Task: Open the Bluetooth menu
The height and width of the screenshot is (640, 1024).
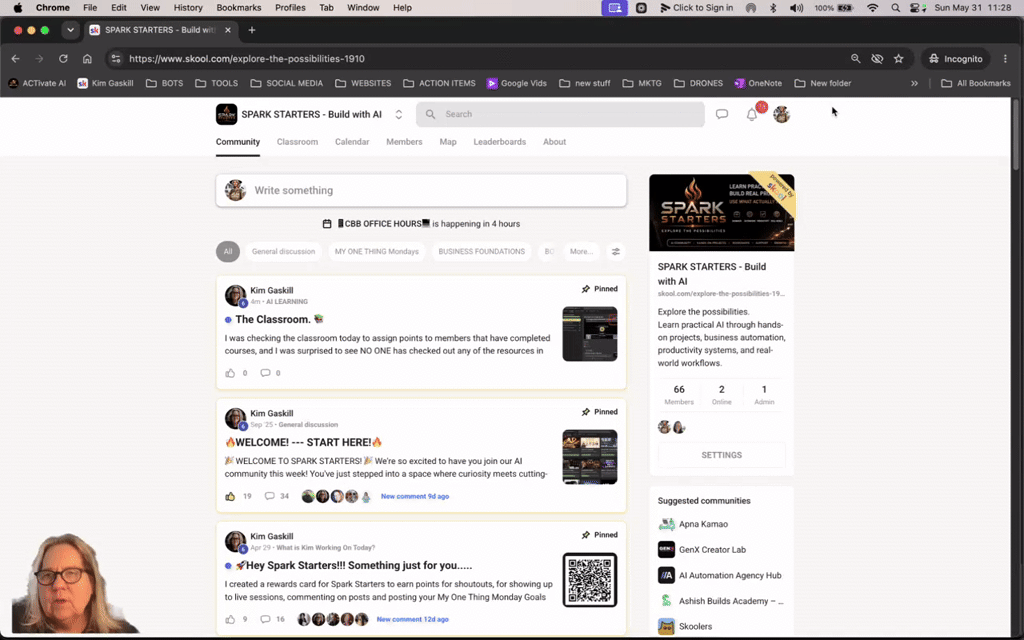Action: click(773, 8)
